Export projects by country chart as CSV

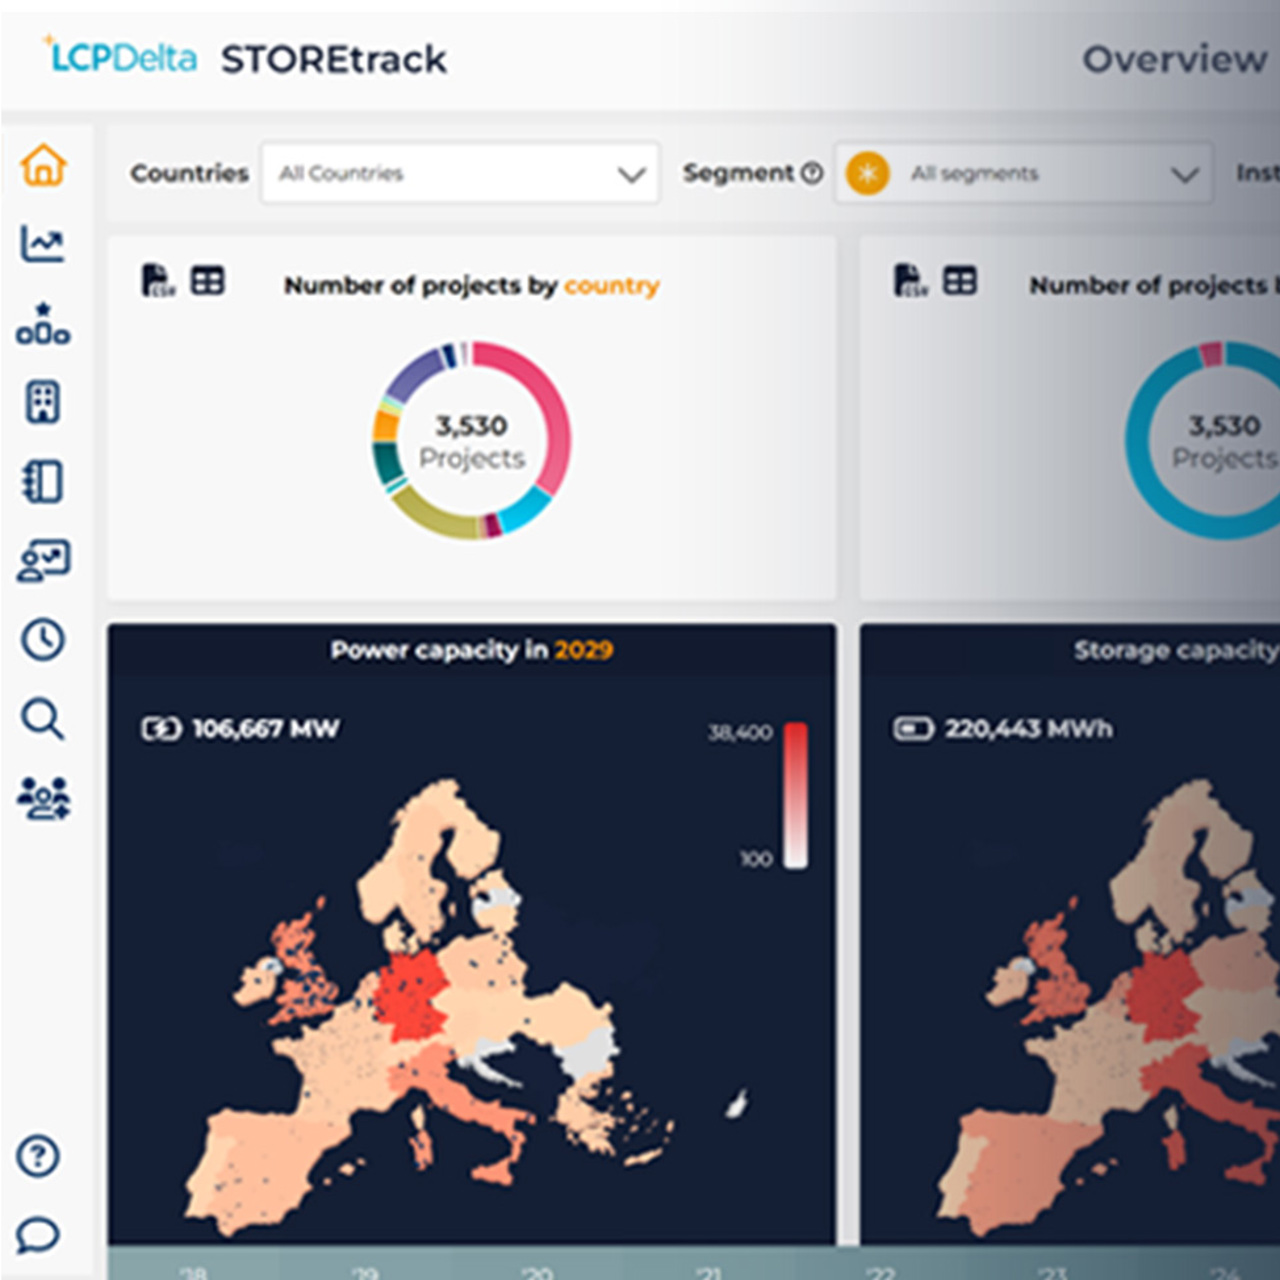click(x=157, y=281)
